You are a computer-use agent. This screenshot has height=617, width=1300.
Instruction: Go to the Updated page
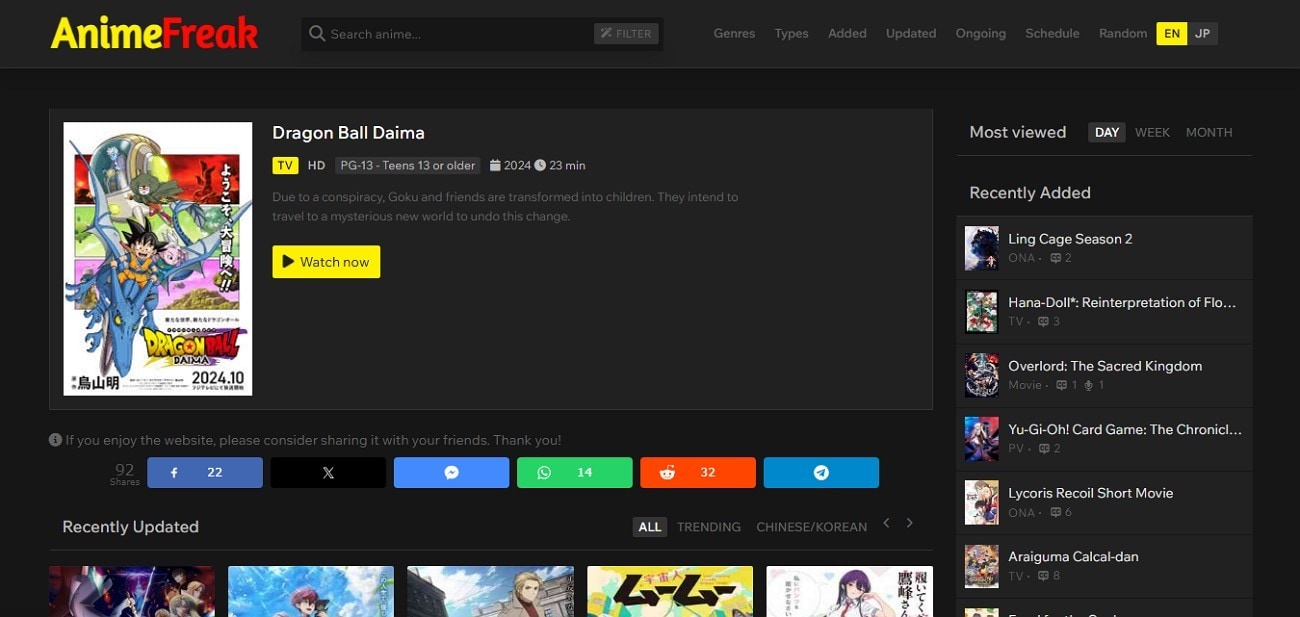pos(911,33)
